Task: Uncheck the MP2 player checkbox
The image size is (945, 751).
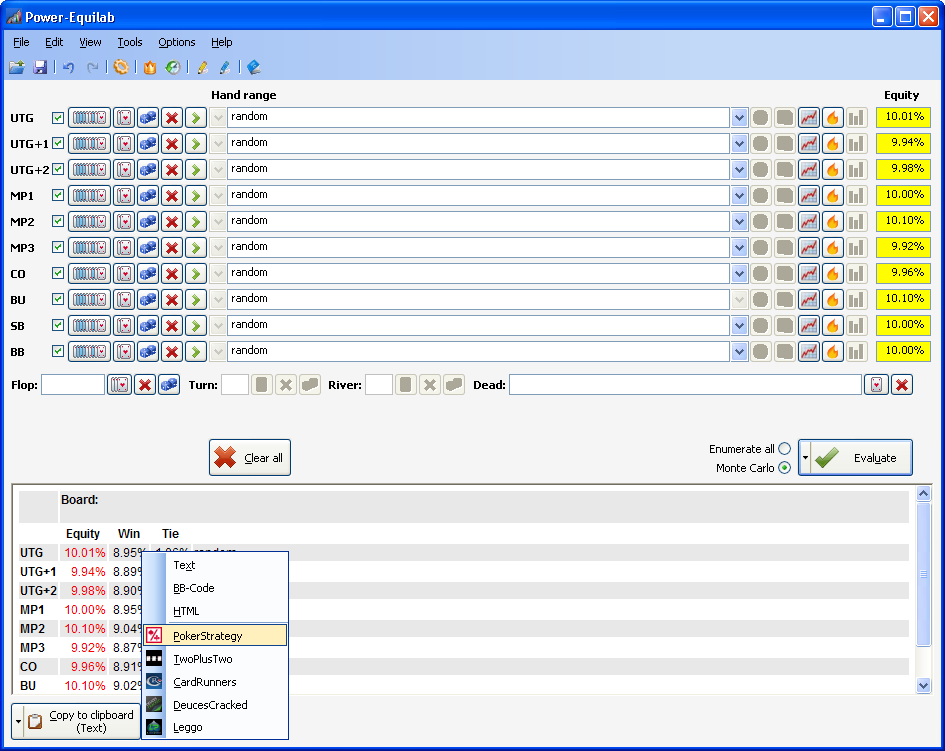Action: (x=58, y=221)
